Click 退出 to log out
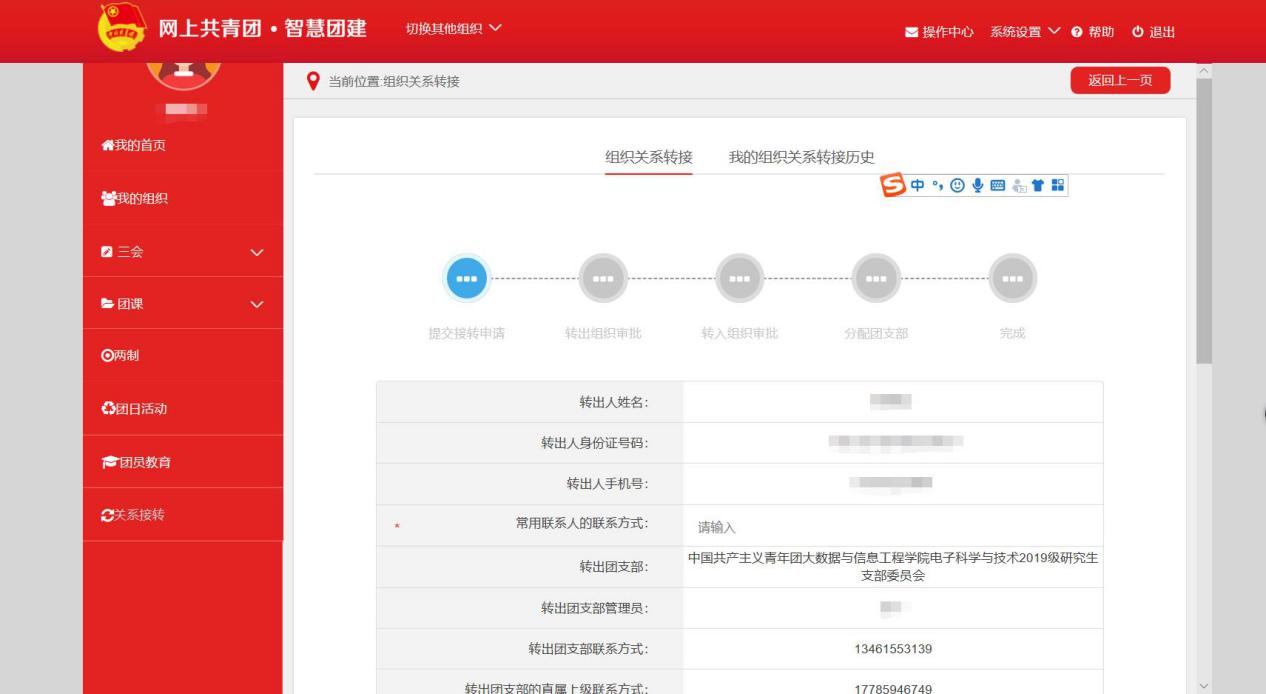The width and height of the screenshot is (1266, 694). pyautogui.click(x=1153, y=32)
